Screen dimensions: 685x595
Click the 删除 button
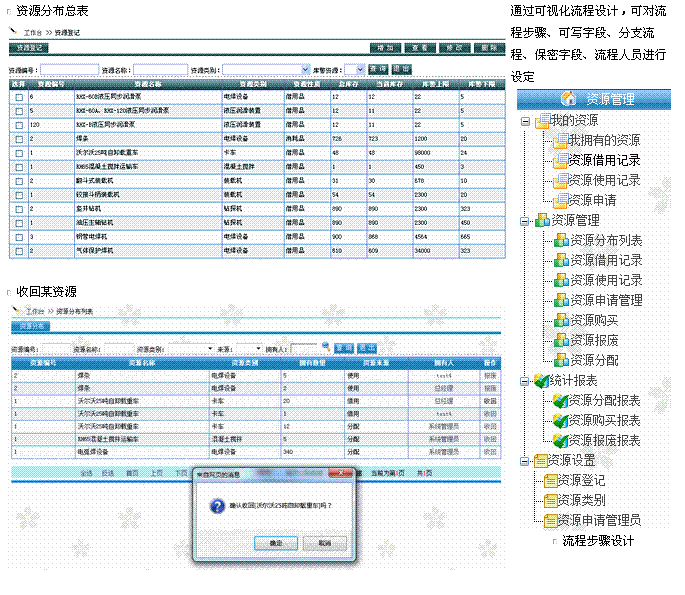tap(489, 48)
